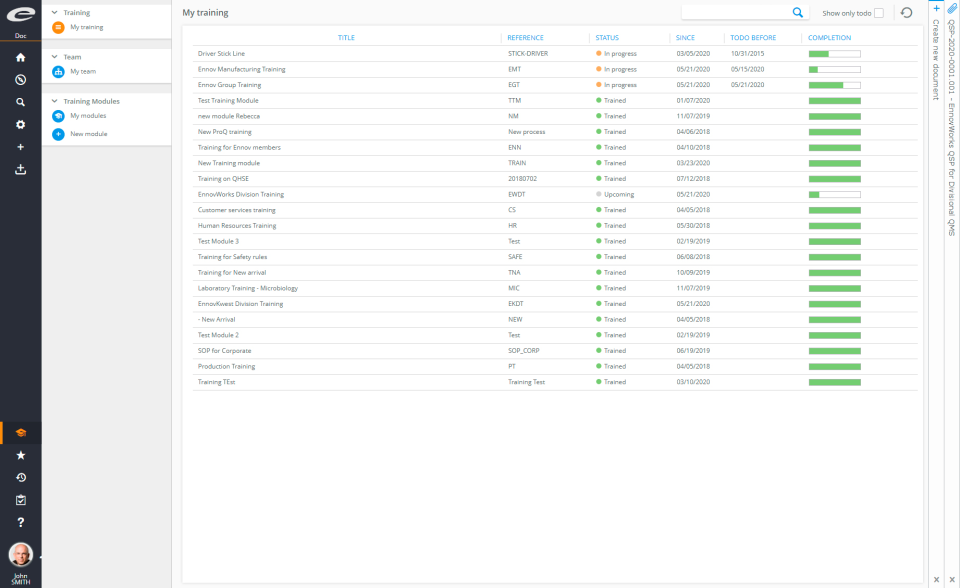This screenshot has height=588, width=960.
Task: Sort table by STATUS column header
Action: [607, 38]
